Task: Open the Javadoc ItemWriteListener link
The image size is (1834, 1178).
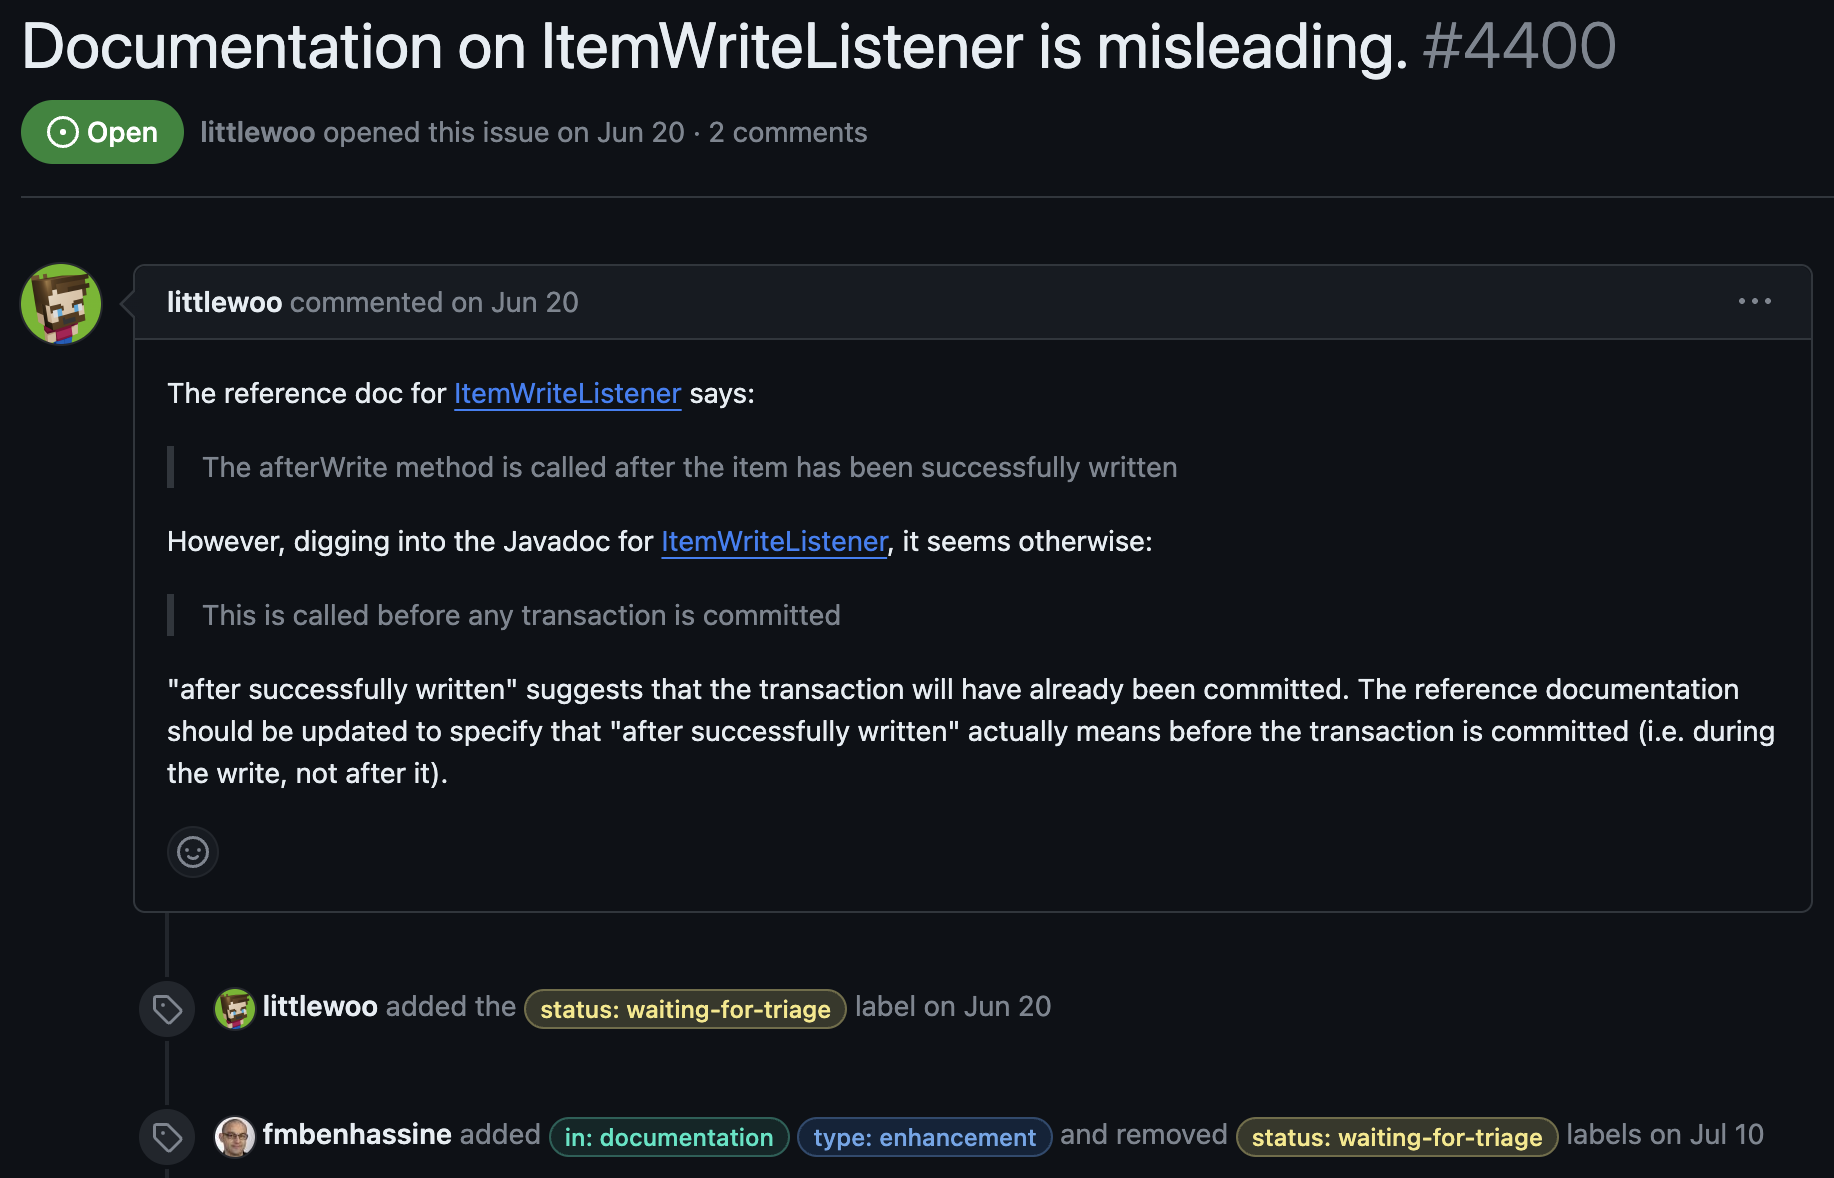Action: (x=774, y=542)
